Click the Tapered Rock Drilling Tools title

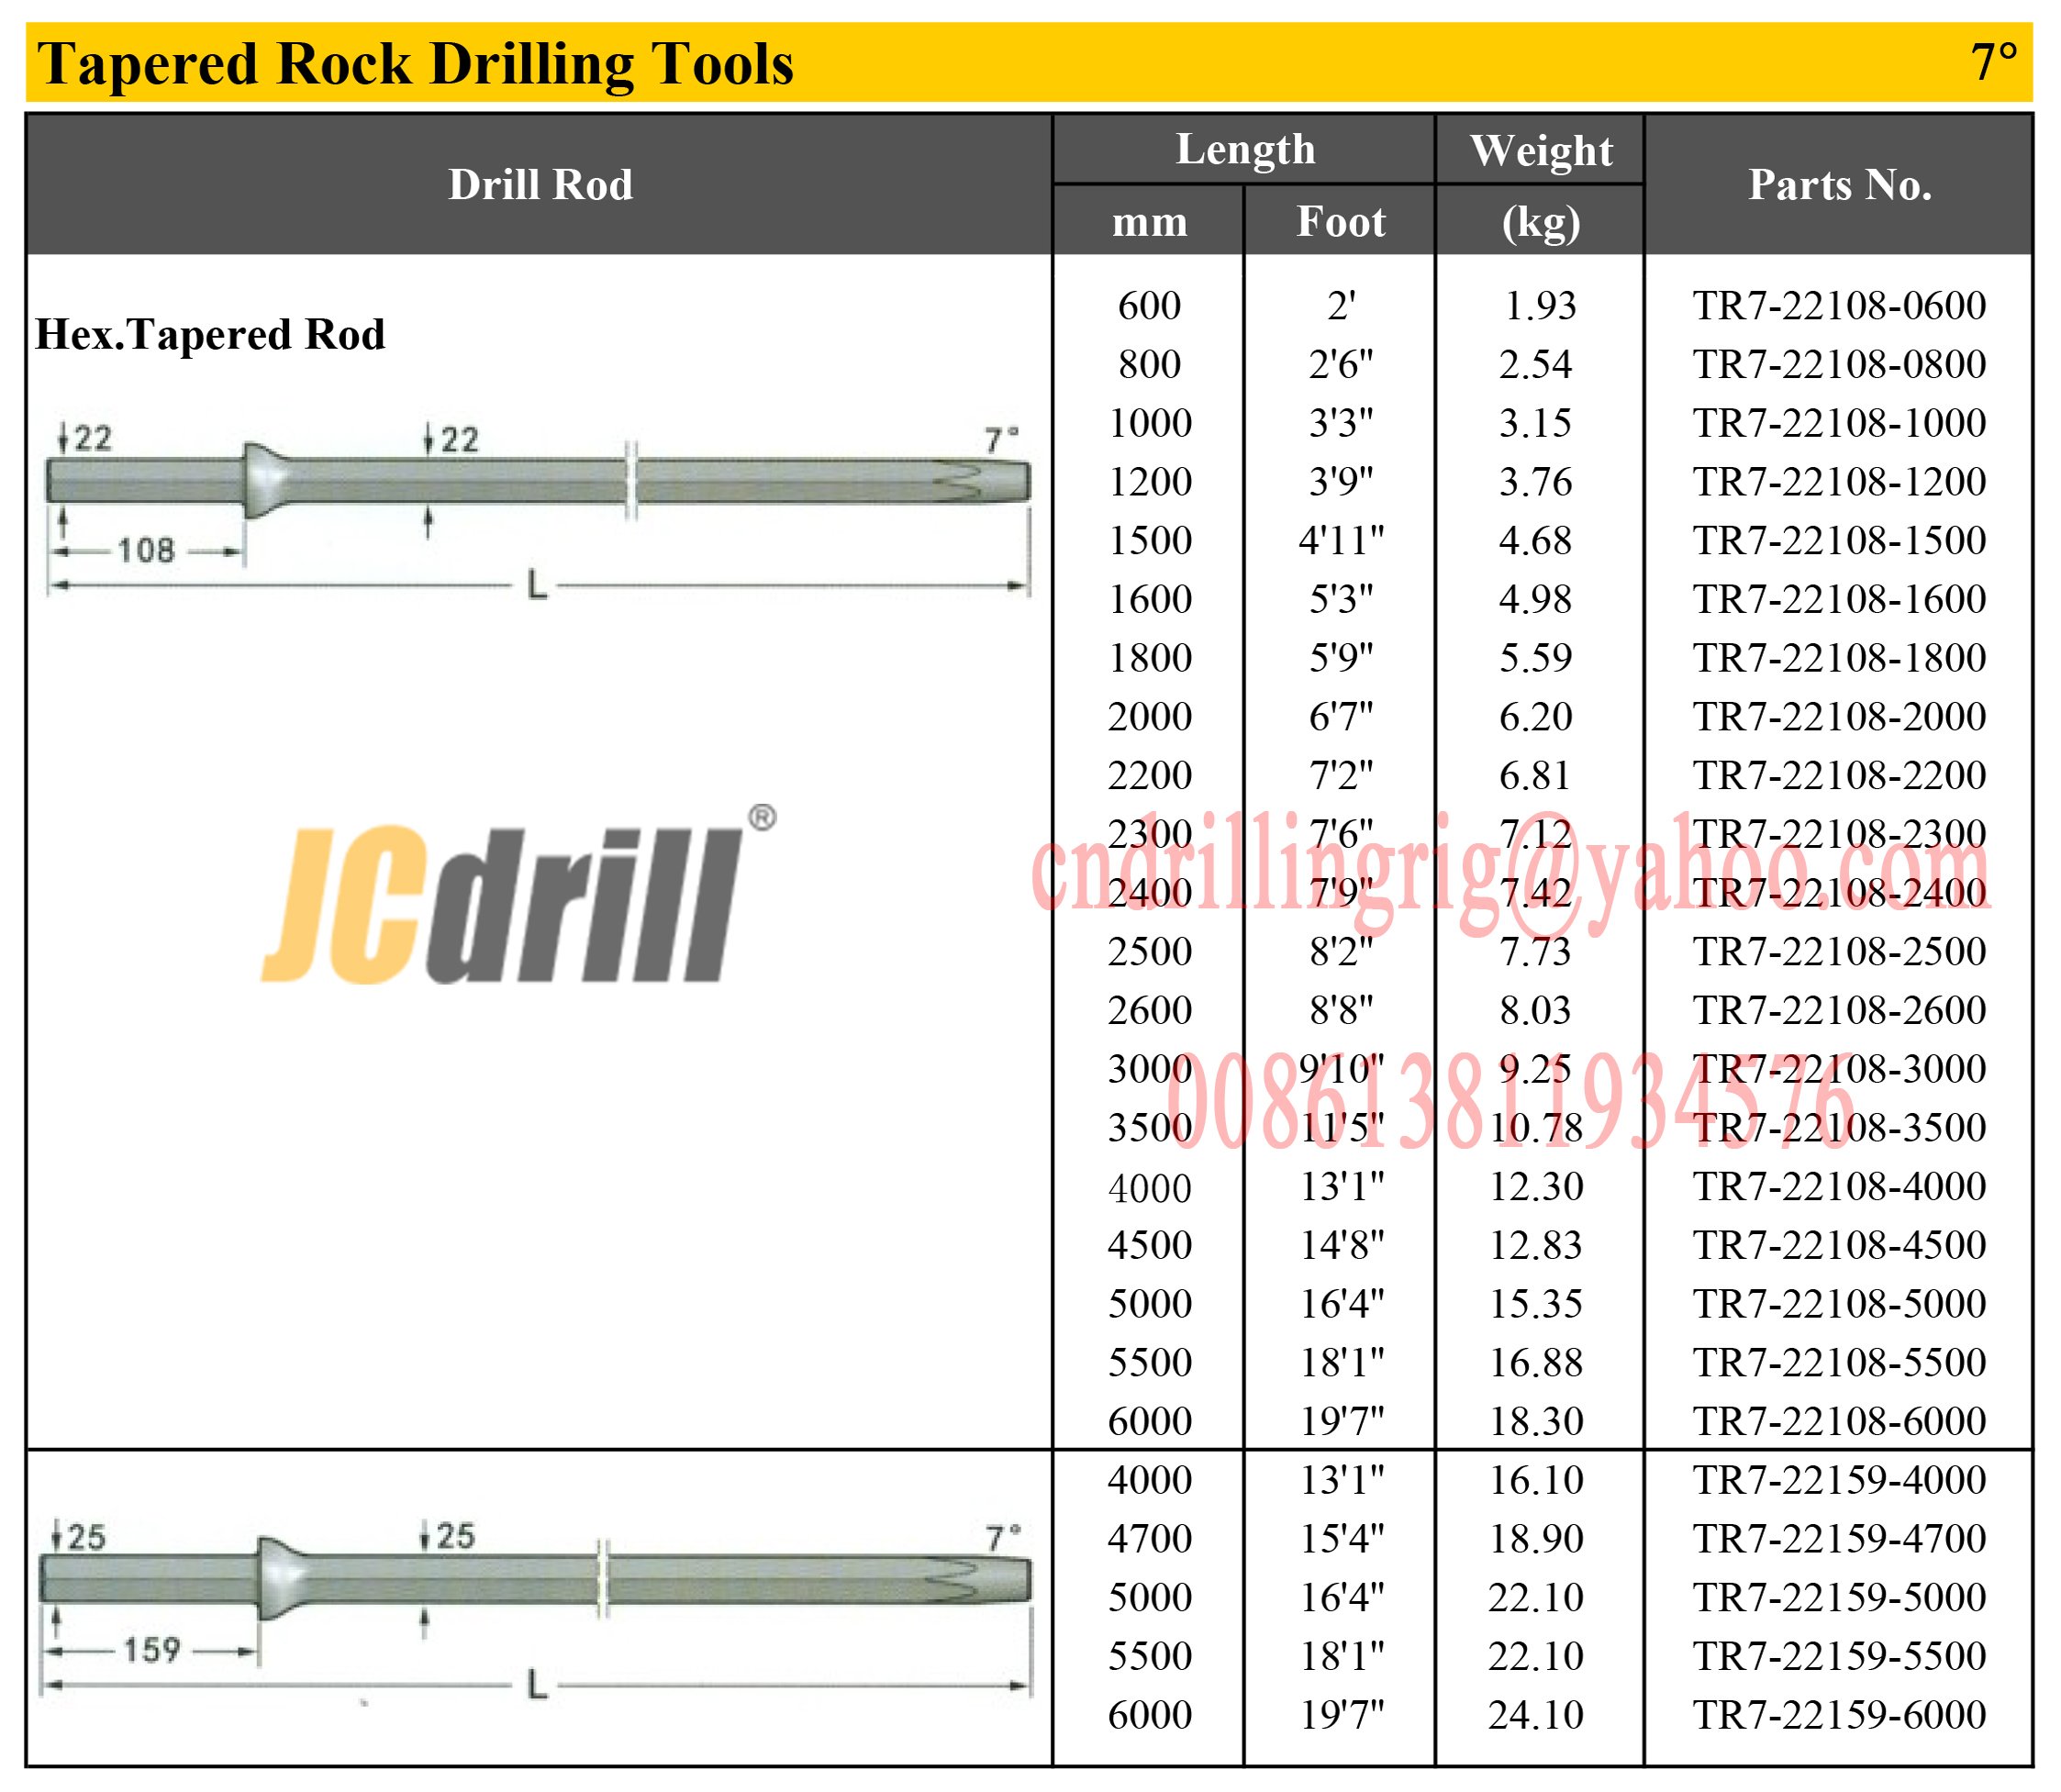(415, 64)
